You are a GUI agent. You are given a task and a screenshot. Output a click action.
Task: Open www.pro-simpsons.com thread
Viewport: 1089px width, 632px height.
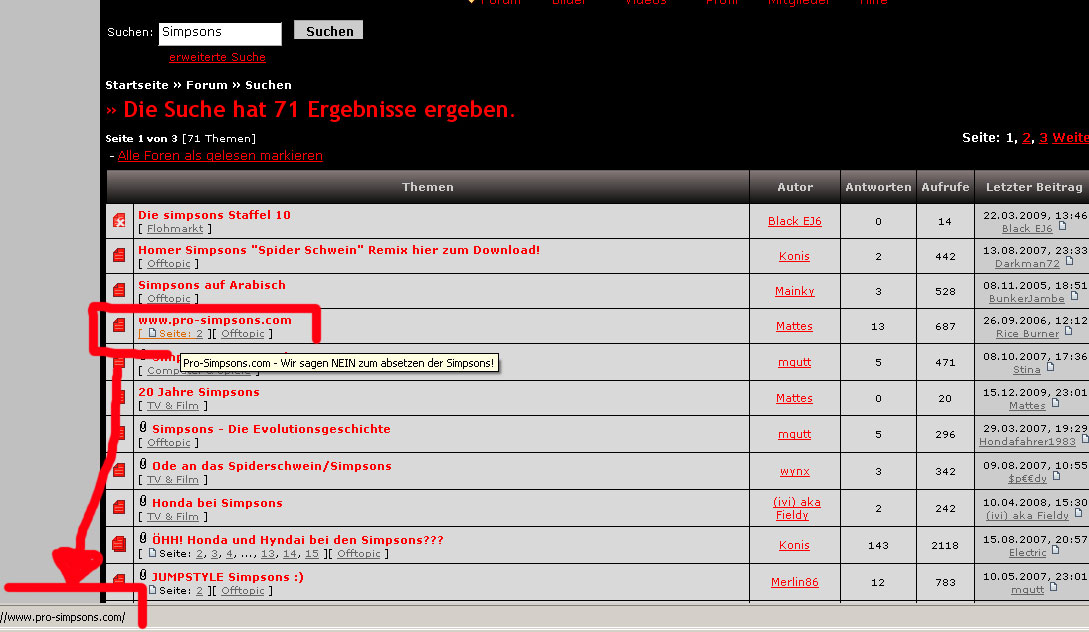pyautogui.click(x=215, y=320)
